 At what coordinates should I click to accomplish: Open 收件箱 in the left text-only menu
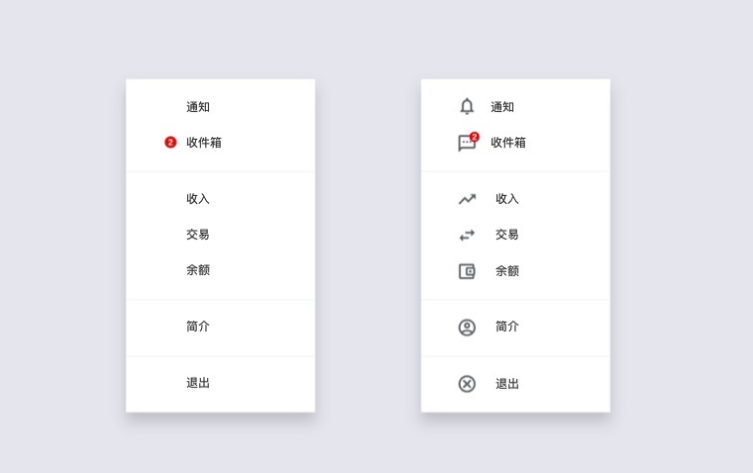(x=204, y=142)
